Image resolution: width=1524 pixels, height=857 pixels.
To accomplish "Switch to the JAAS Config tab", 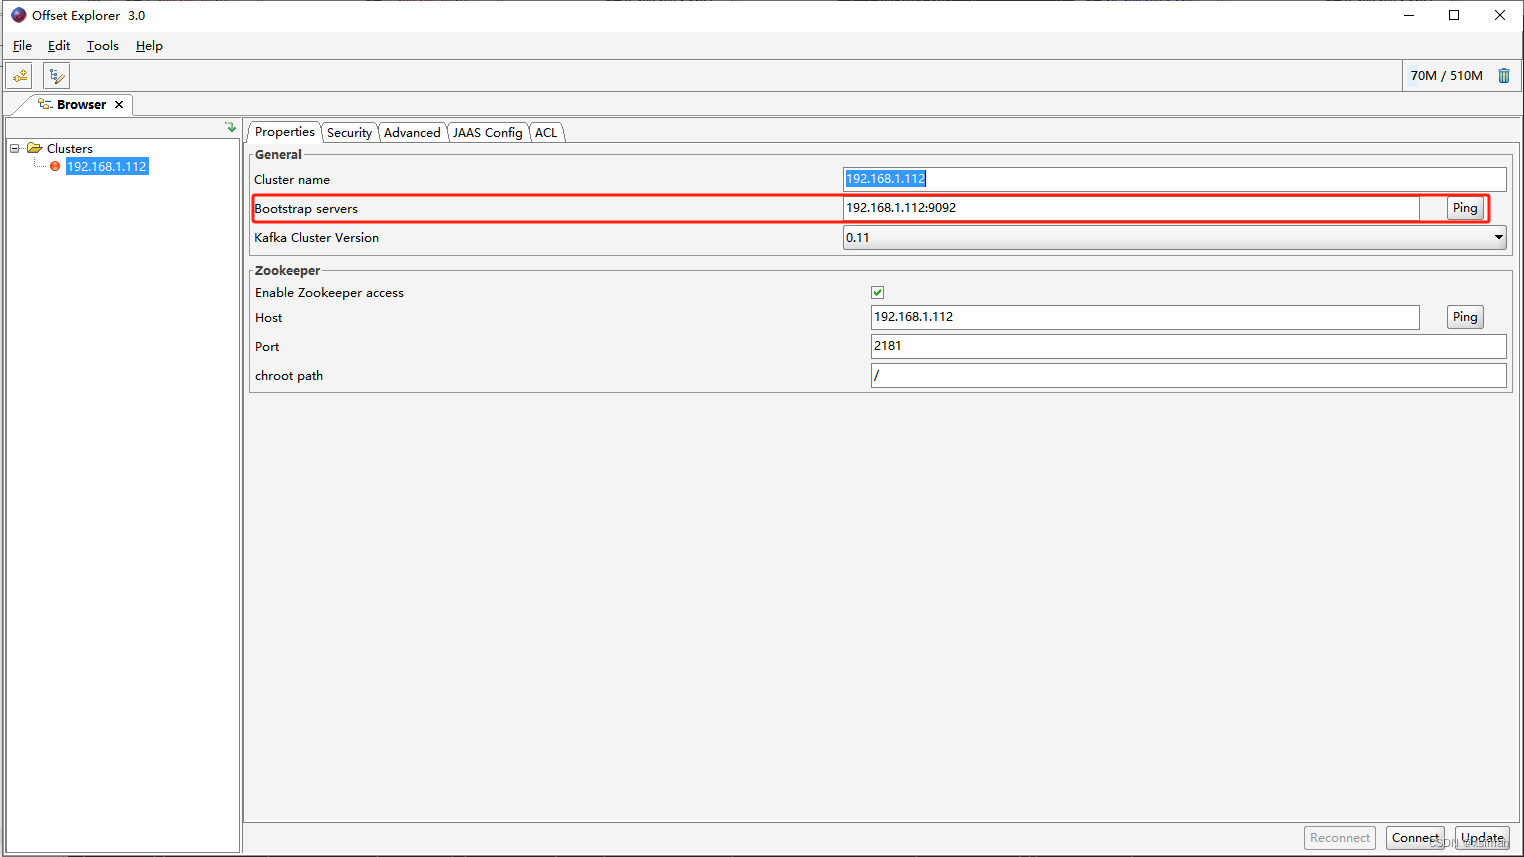I will click(487, 132).
